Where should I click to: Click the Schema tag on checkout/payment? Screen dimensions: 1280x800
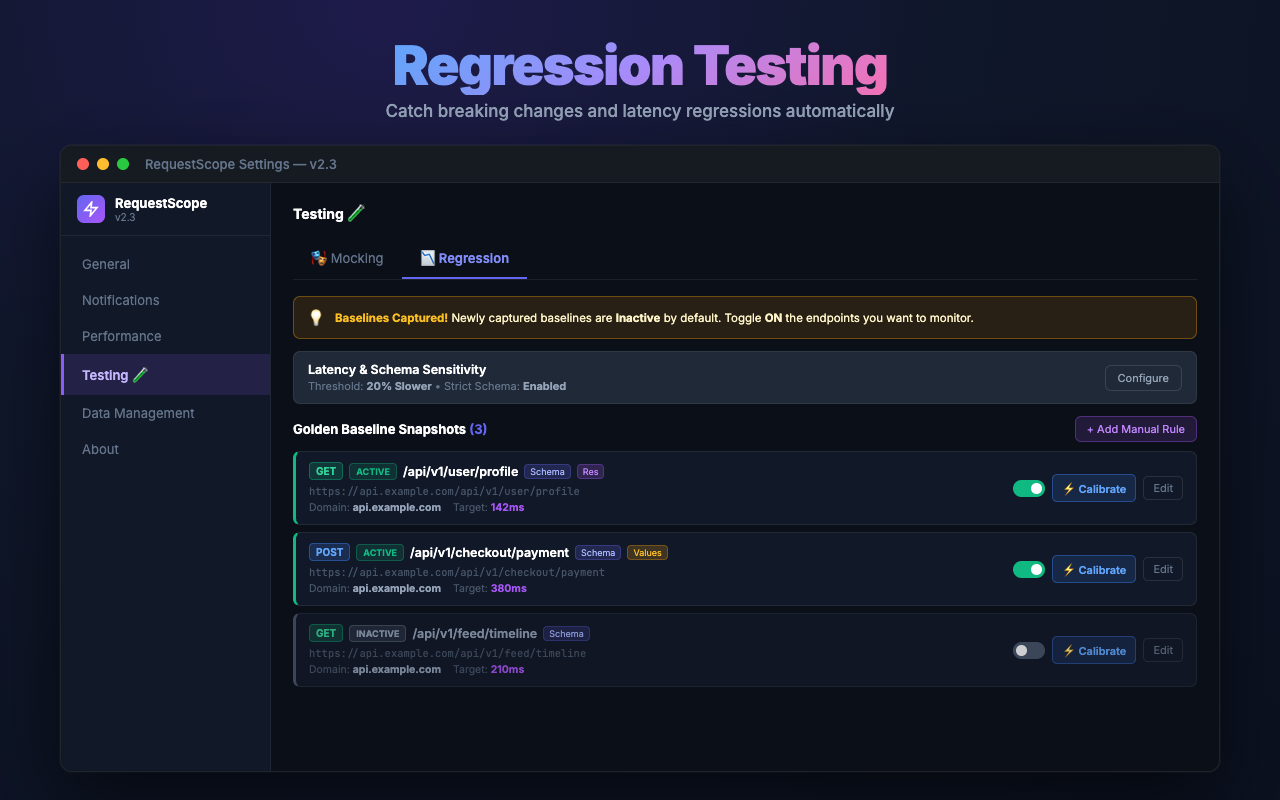click(x=598, y=553)
